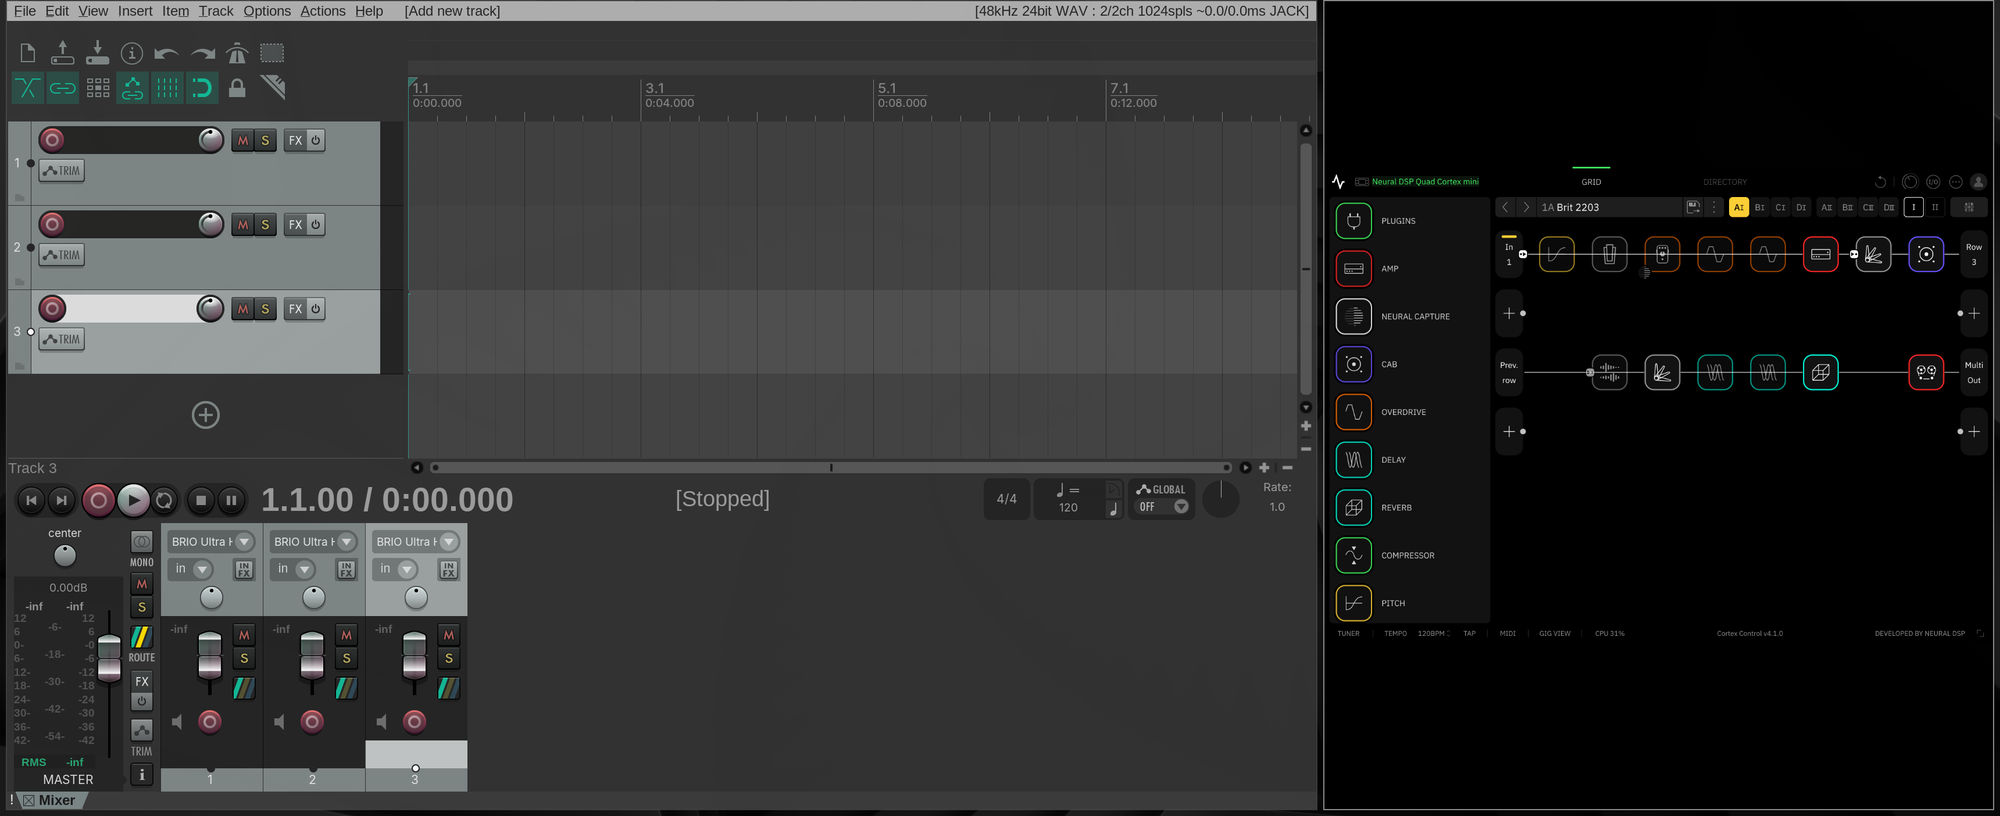Click Play in transport bar
Screen dimensions: 2000x816
(132, 500)
